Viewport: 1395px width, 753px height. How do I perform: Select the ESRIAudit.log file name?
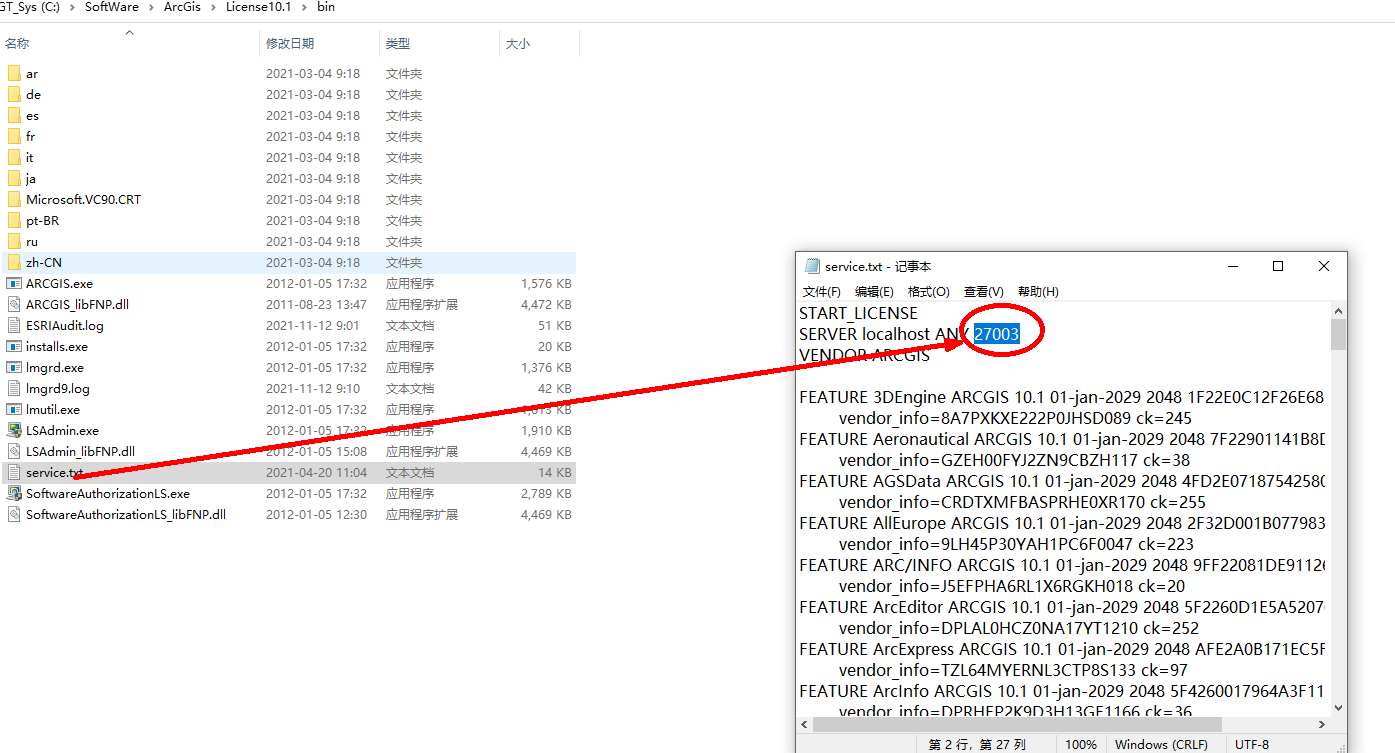[65, 325]
